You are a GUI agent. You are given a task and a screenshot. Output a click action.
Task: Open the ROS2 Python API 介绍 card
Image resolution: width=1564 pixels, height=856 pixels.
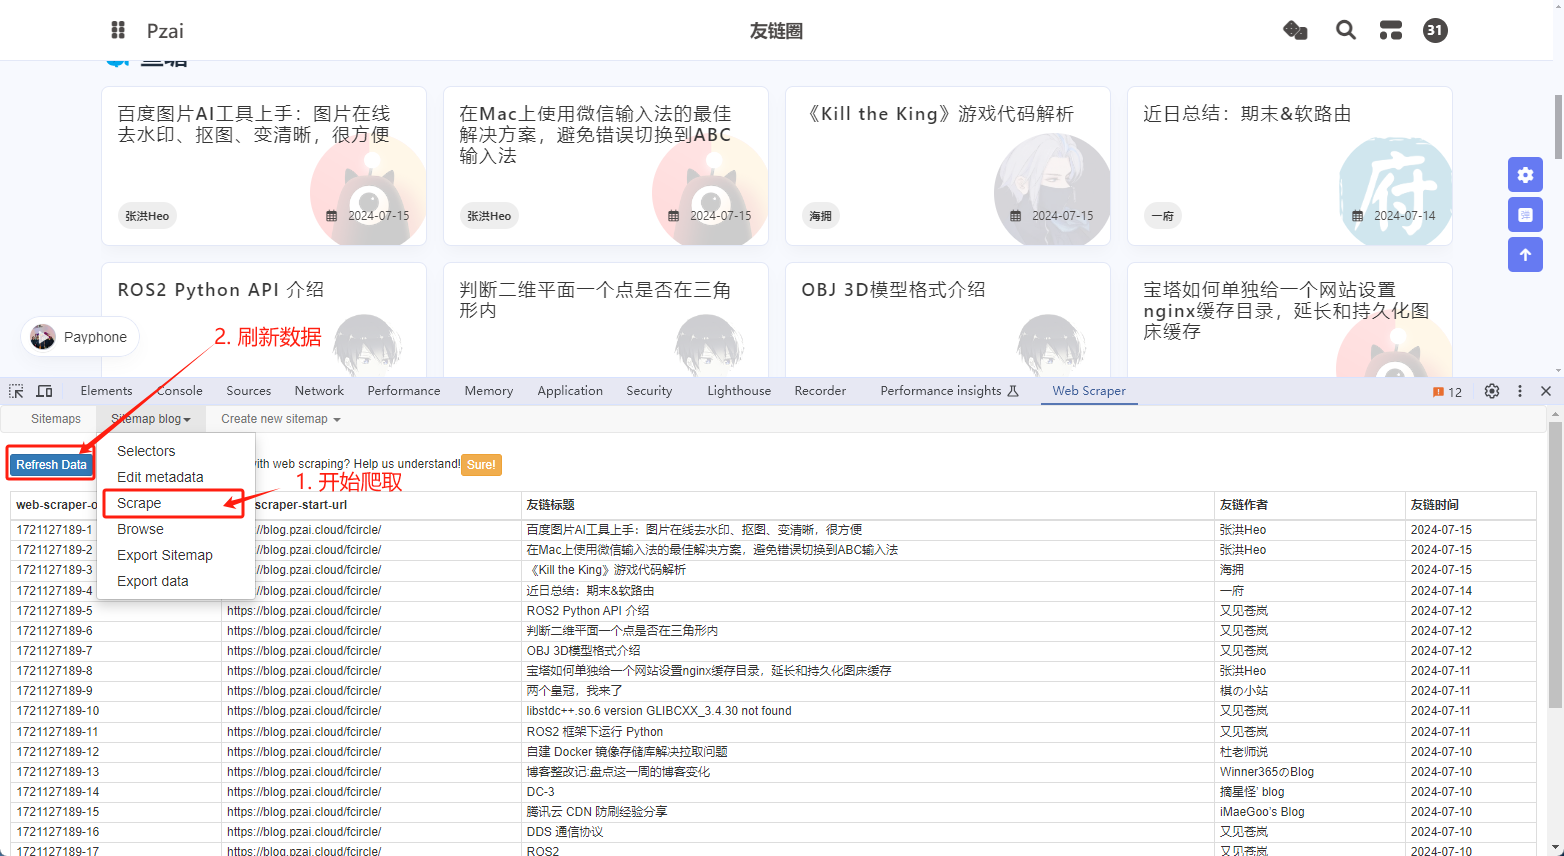(264, 320)
